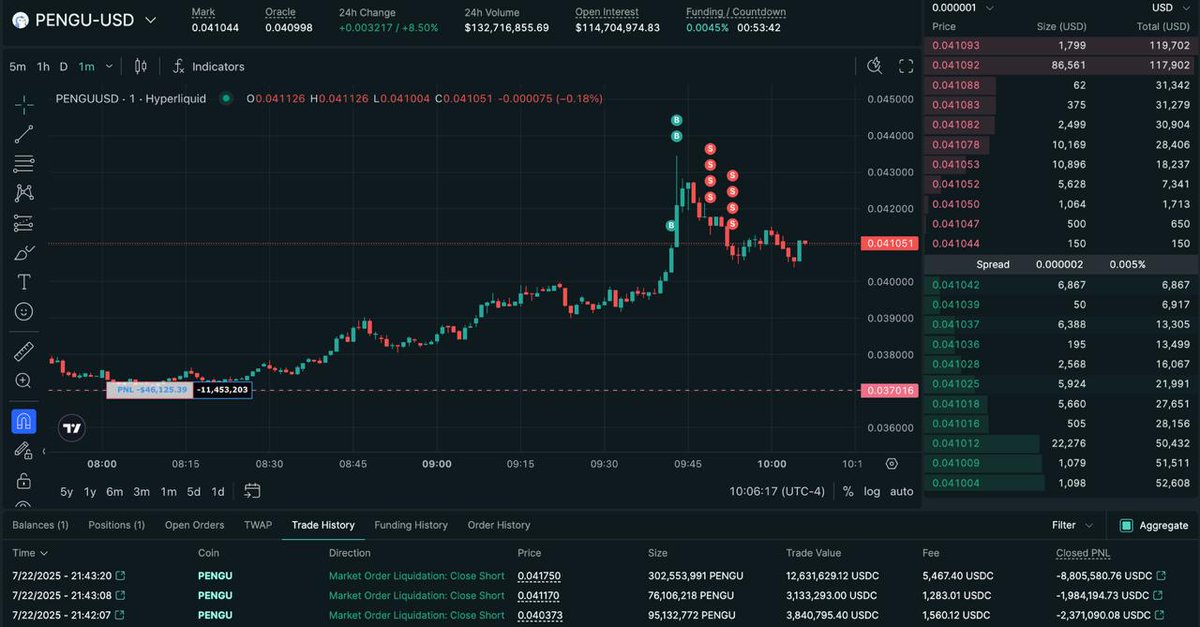Open explorer link for 21:42:07 trade time
This screenshot has height=627, width=1200.
point(121,616)
